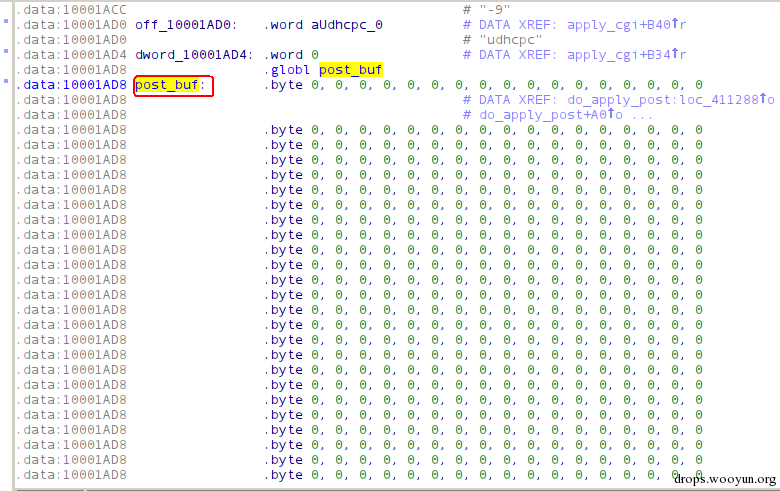
Task: Click the .globl directive keyword
Action: (288, 70)
